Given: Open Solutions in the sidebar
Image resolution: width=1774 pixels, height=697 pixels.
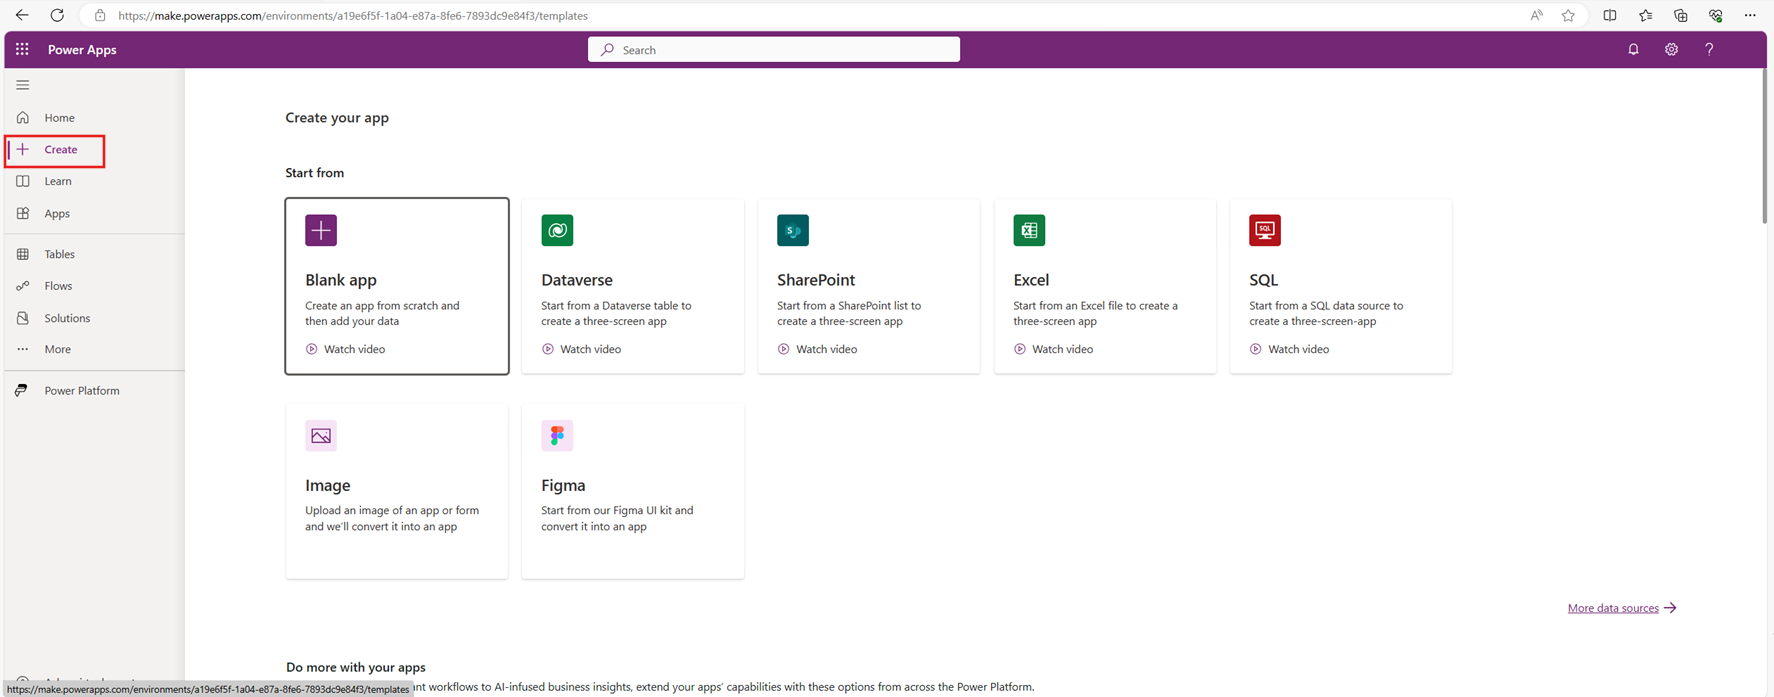Looking at the screenshot, I should click(66, 318).
